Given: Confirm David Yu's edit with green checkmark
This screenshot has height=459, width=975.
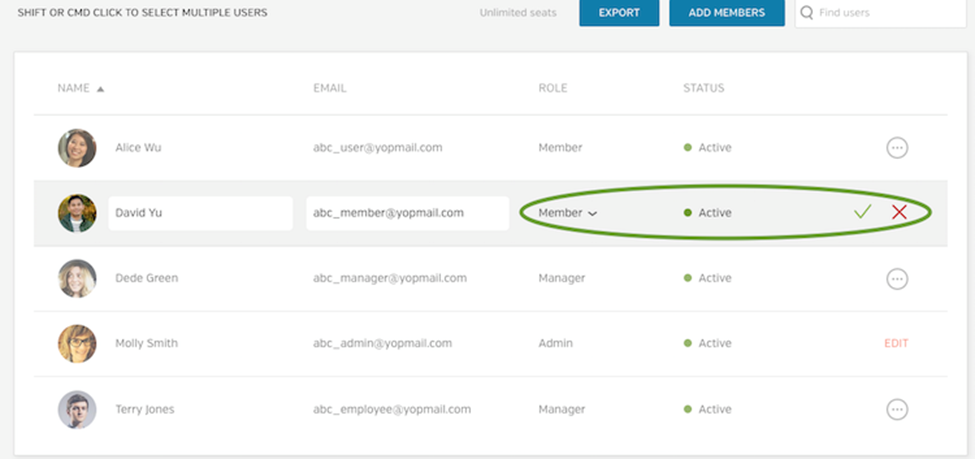Looking at the screenshot, I should pos(863,212).
